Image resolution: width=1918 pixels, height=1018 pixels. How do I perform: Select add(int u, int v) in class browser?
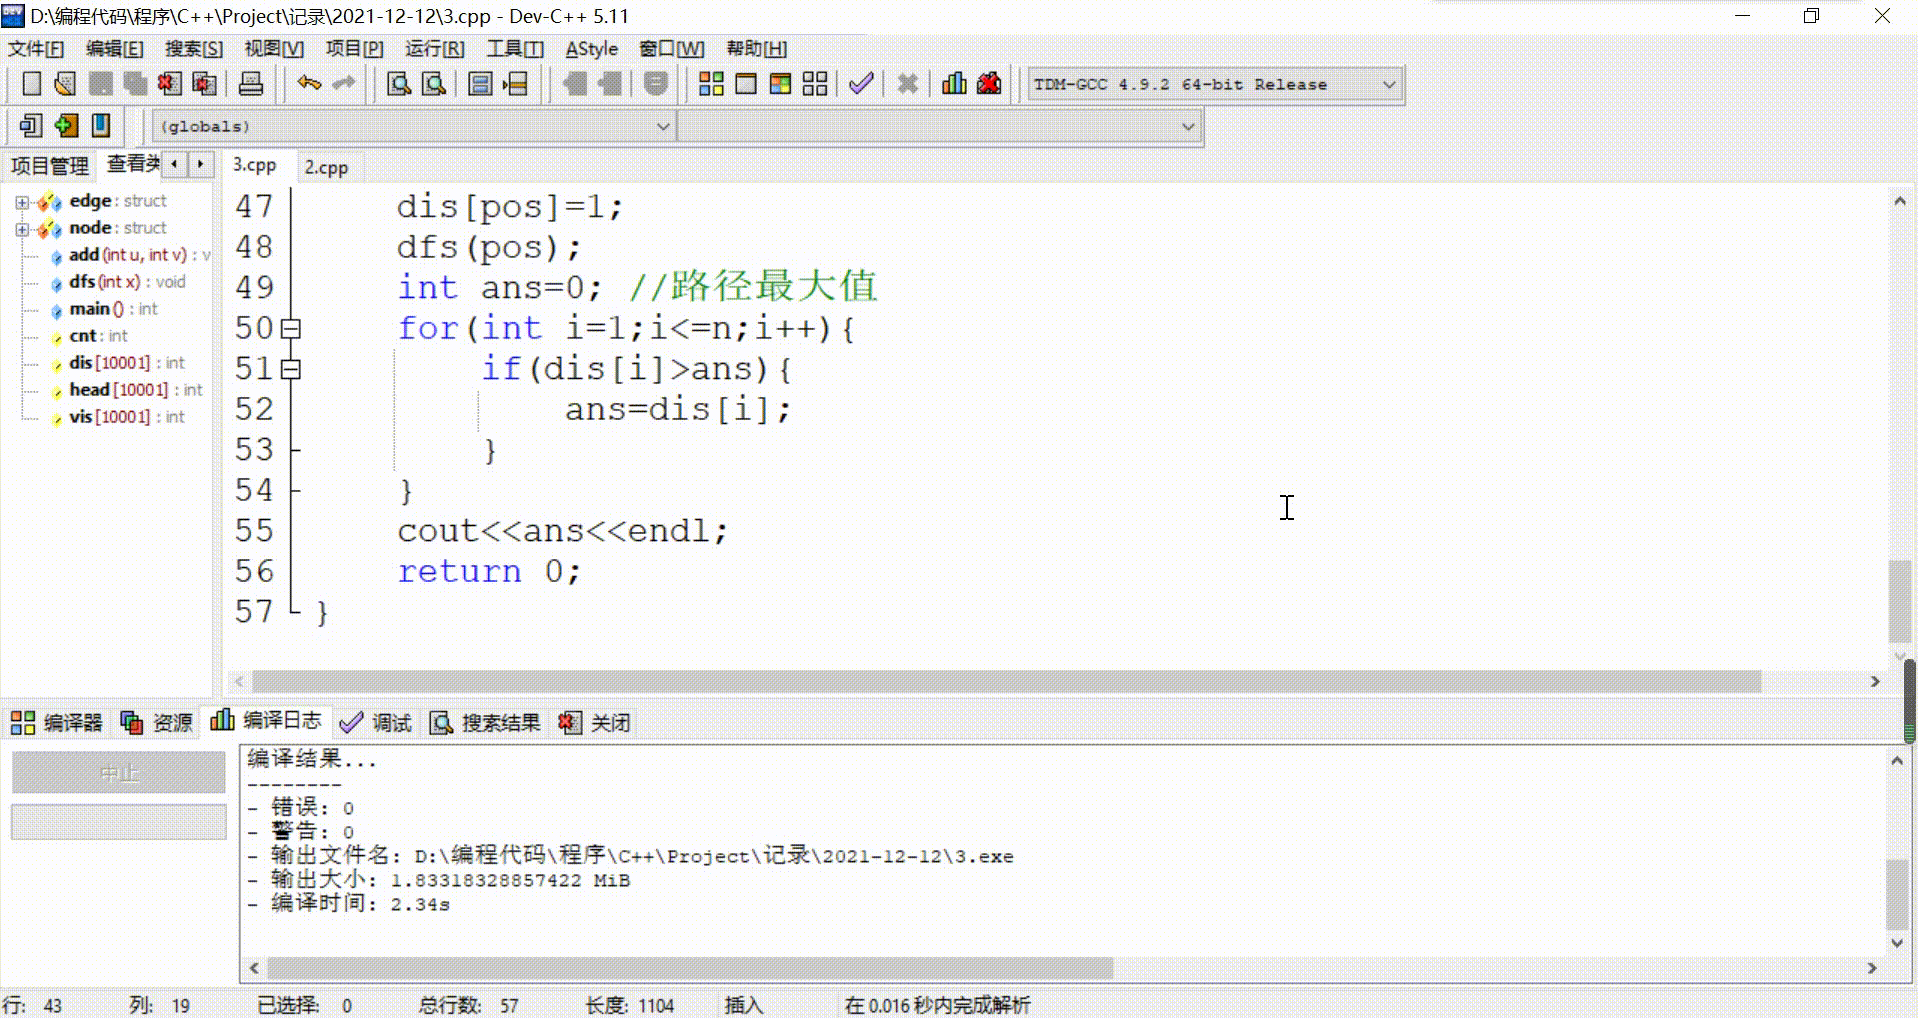(x=139, y=255)
